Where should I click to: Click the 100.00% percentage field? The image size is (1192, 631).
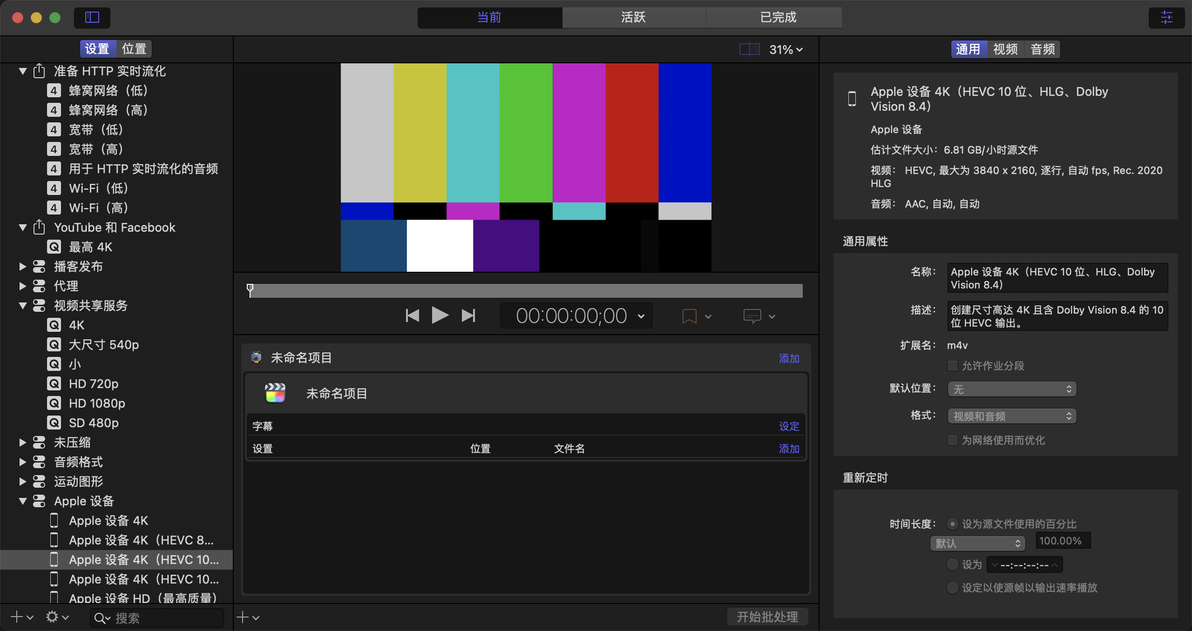1063,541
